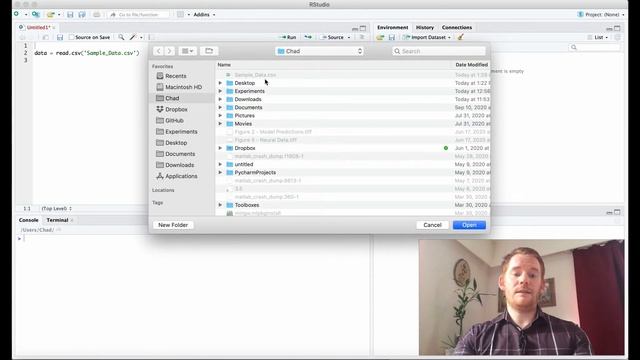Click the forward arrow in file dialog
The height and width of the screenshot is (360, 640).
(x=169, y=51)
